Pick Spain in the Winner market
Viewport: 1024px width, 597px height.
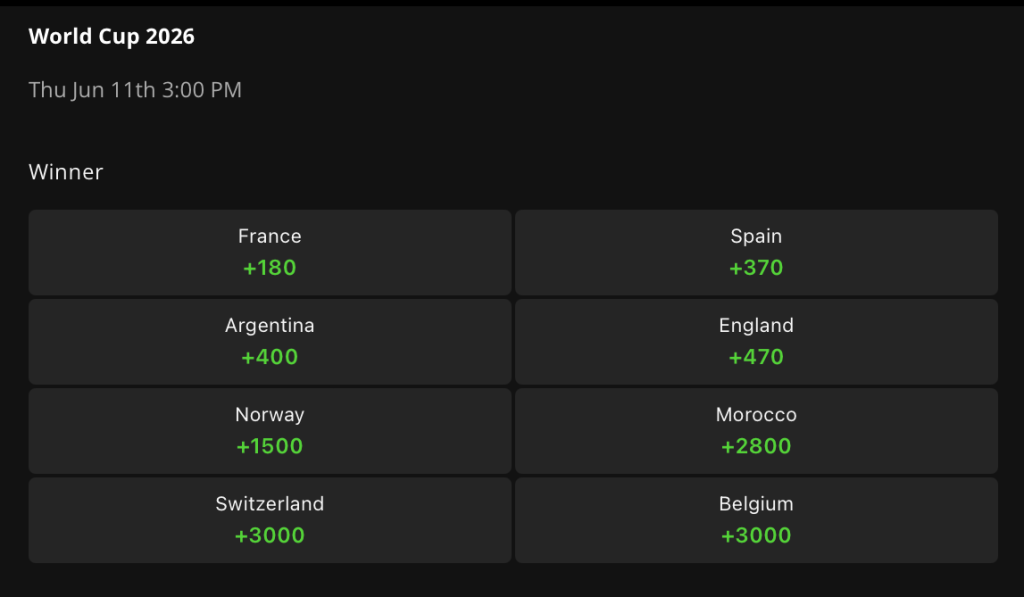[x=756, y=252]
